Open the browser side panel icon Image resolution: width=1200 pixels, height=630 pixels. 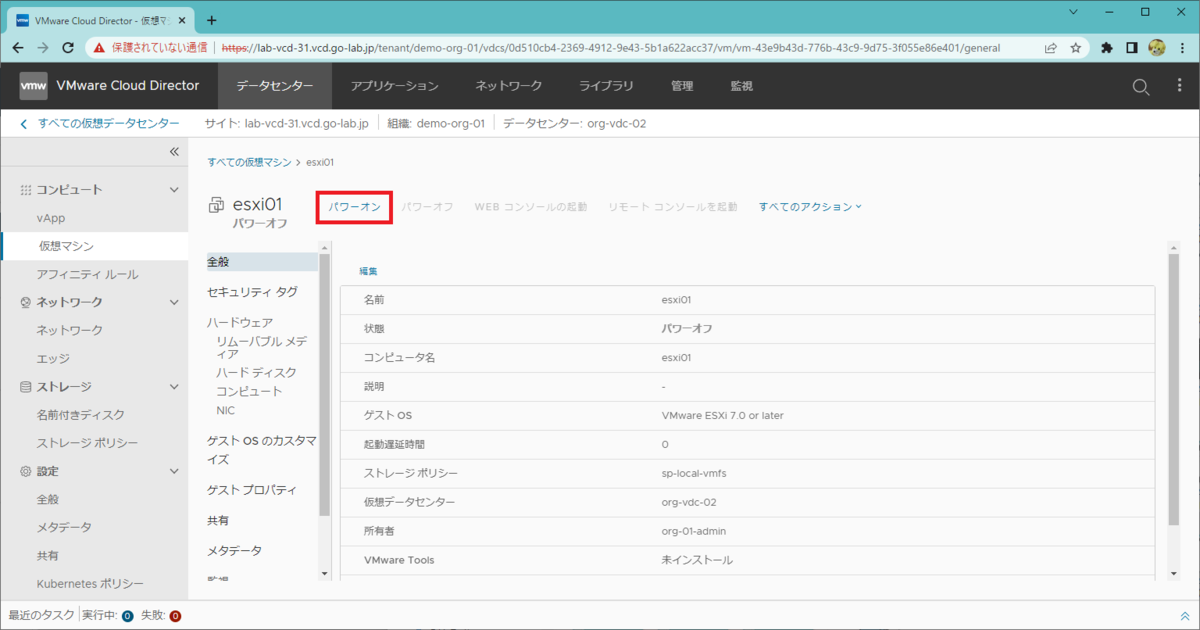(x=1132, y=47)
